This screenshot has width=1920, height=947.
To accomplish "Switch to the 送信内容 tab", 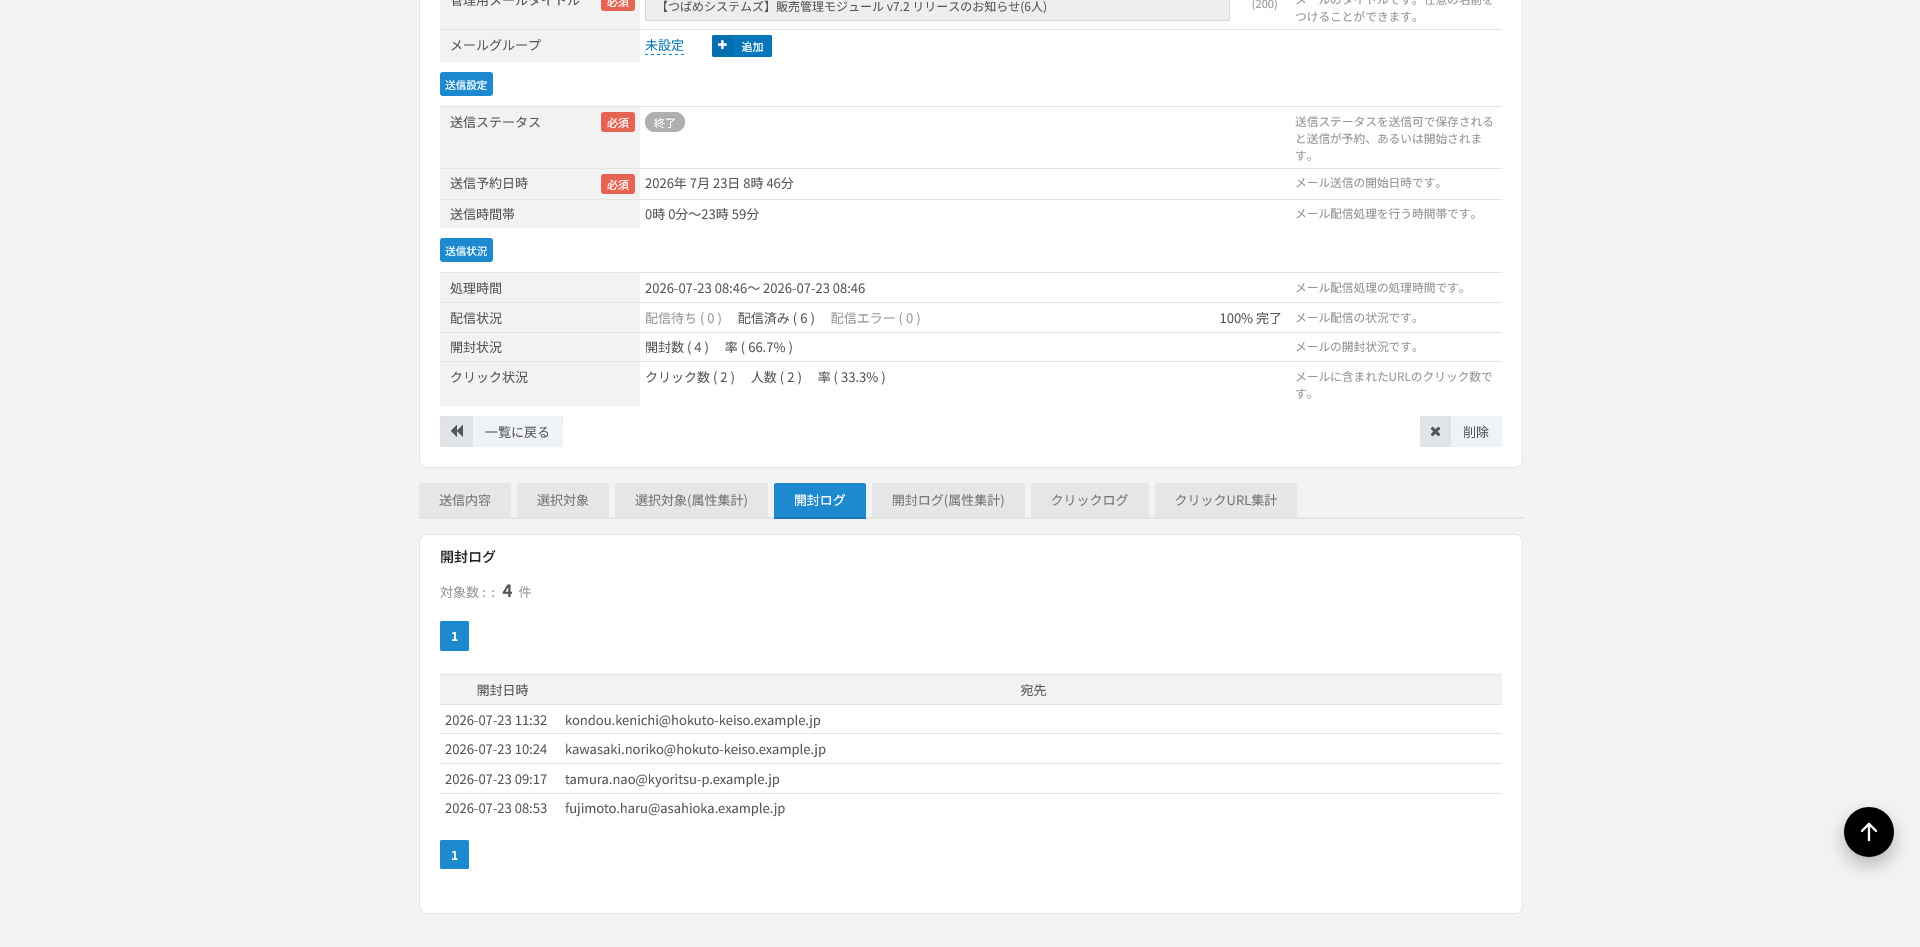I will click(465, 500).
